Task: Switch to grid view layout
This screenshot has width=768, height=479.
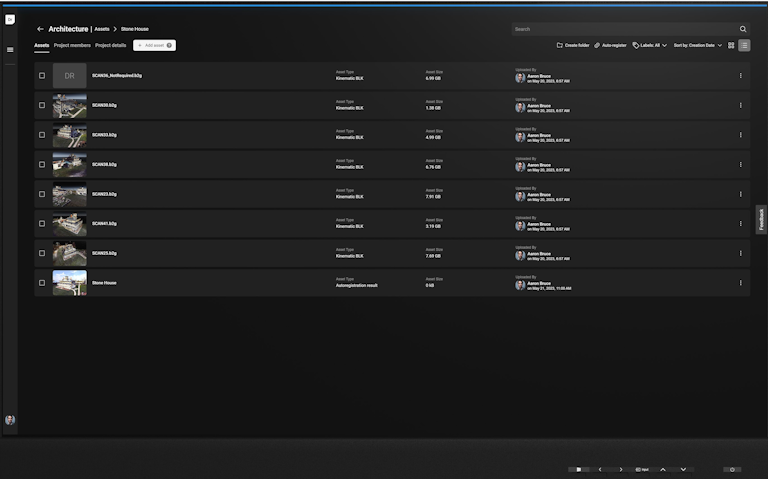Action: pos(731,45)
